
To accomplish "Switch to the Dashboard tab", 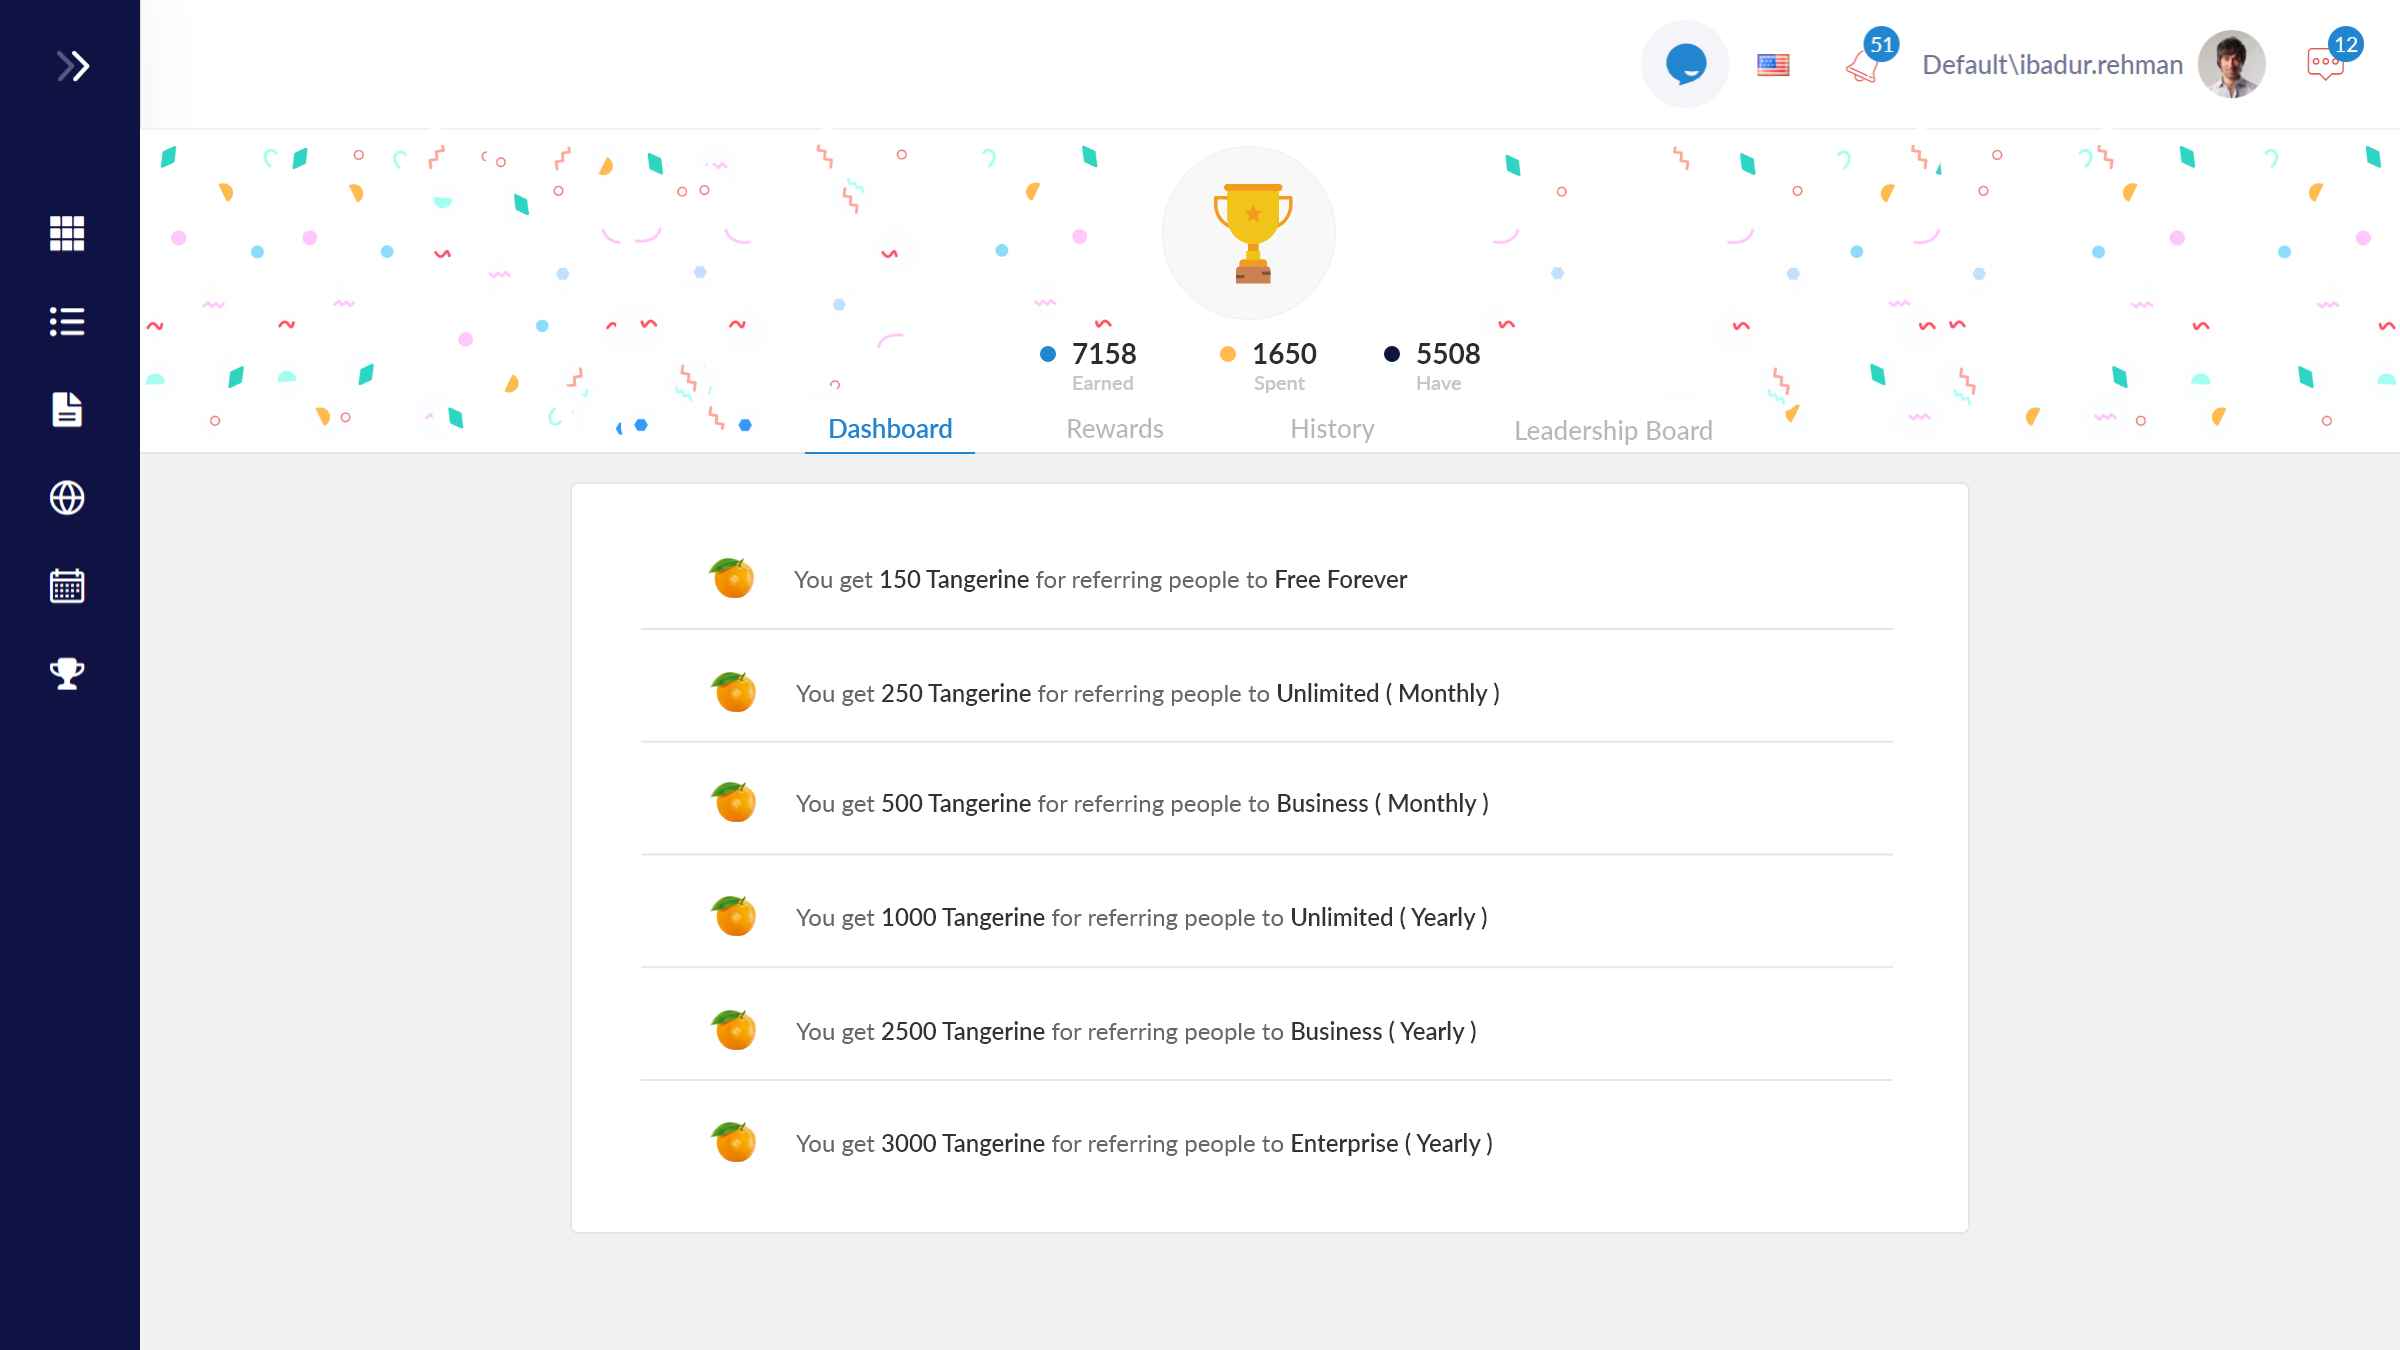I will point(890,429).
